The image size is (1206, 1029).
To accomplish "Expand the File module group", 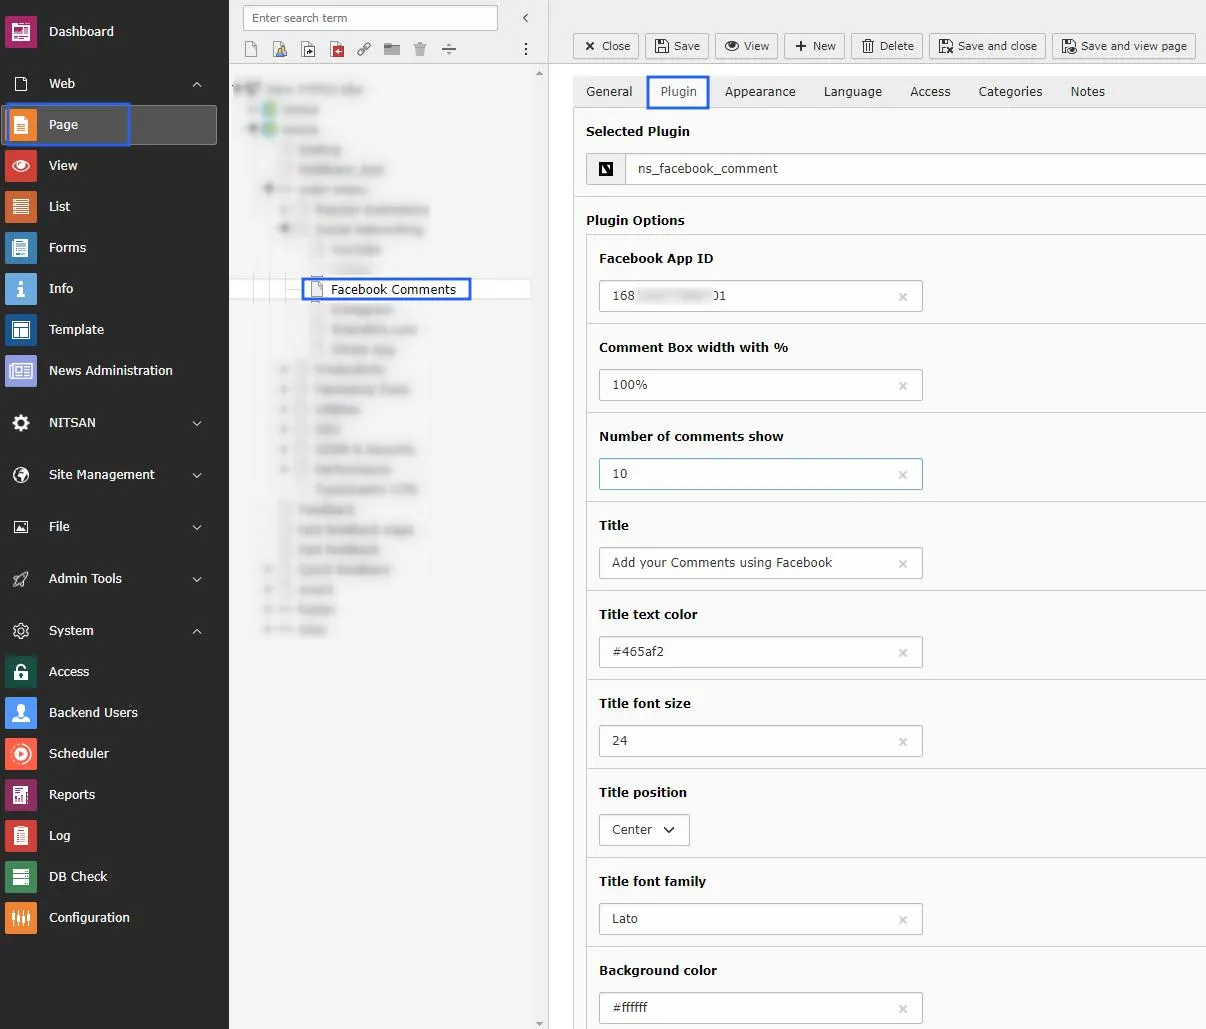I will tap(197, 527).
